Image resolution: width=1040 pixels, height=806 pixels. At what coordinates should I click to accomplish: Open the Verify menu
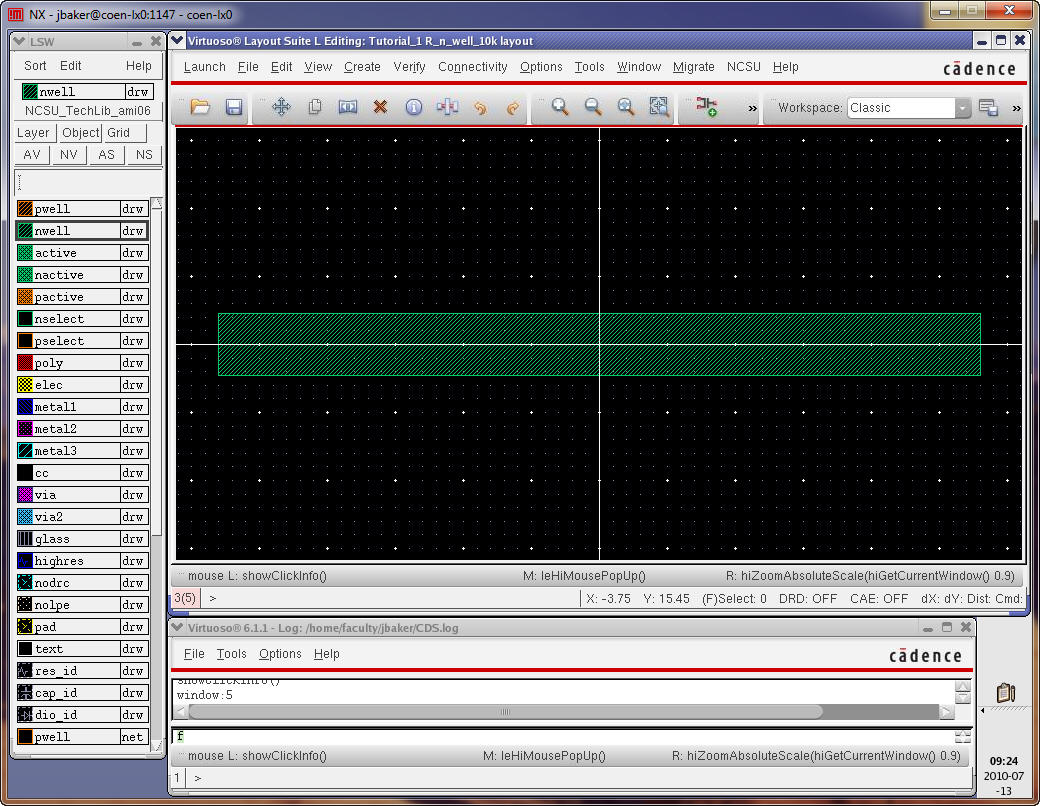point(409,67)
